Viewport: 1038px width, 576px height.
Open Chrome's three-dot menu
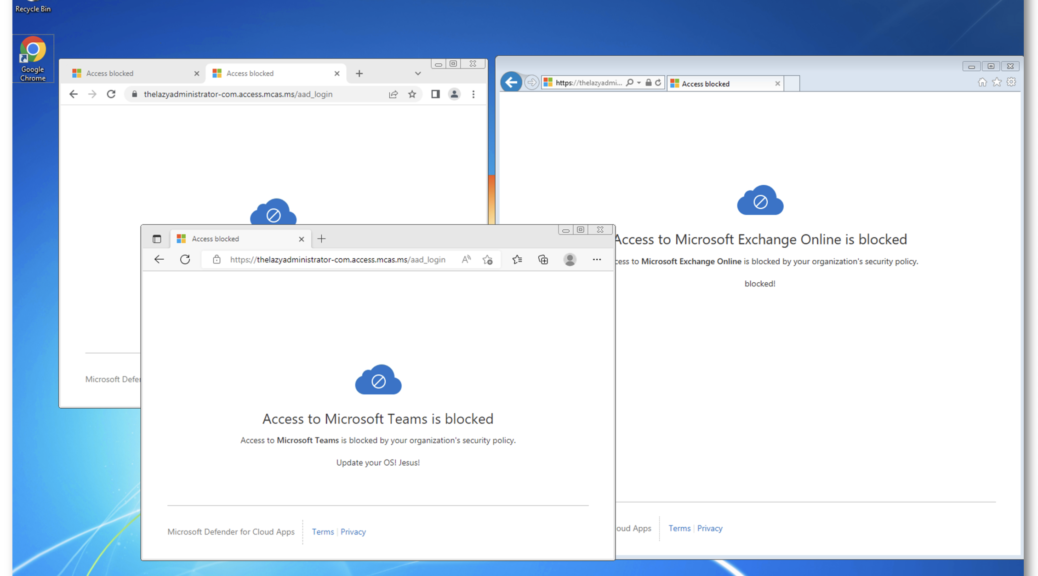point(473,94)
